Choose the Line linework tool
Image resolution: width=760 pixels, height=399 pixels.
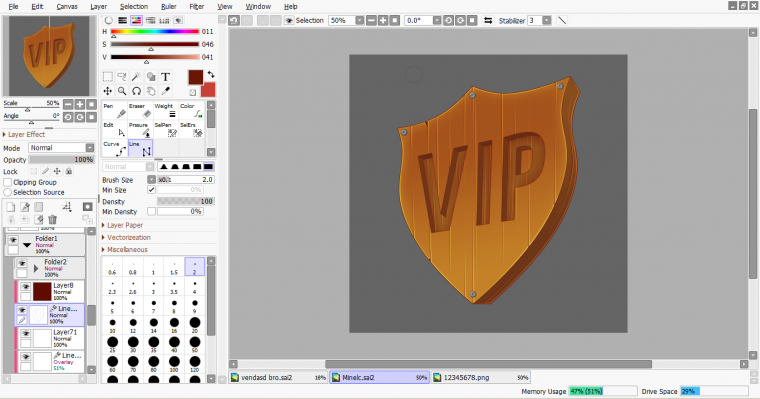click(x=141, y=148)
